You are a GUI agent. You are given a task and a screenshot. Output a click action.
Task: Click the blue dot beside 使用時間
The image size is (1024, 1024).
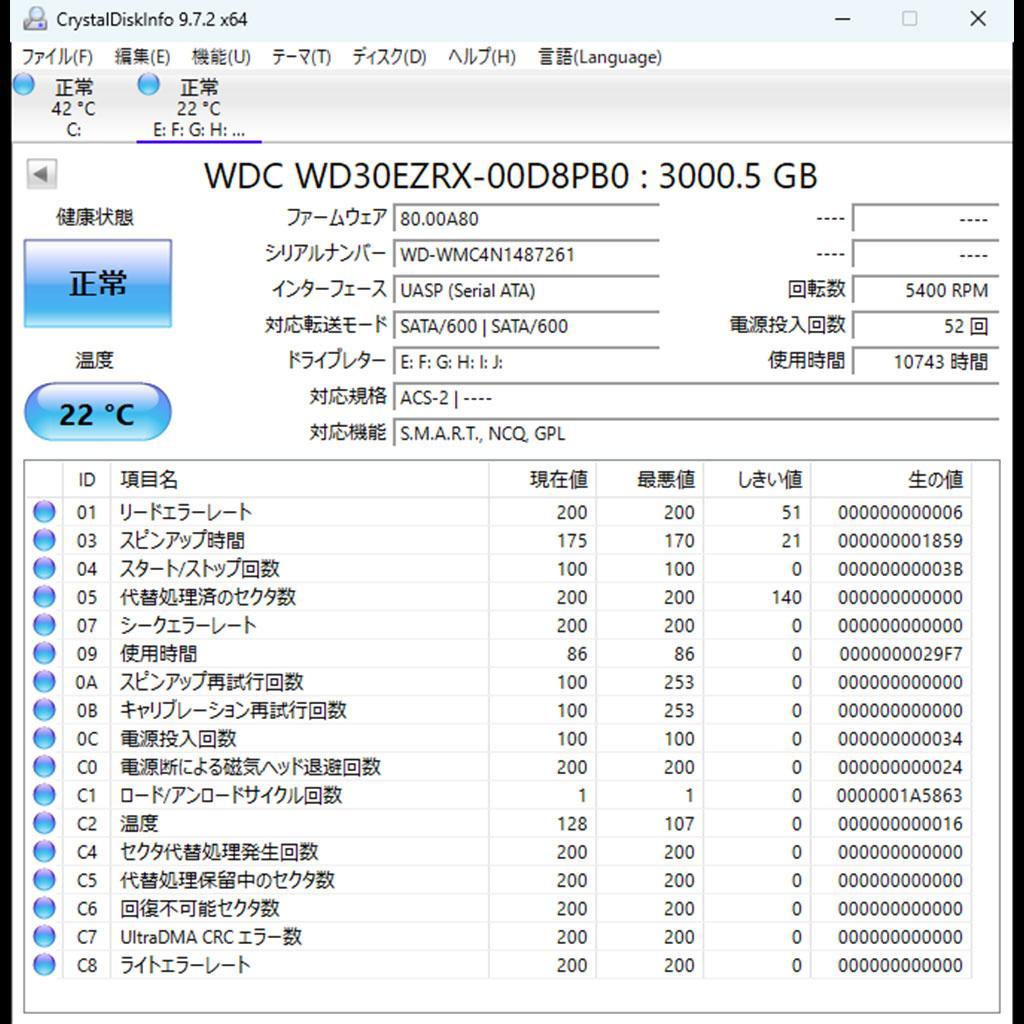42,653
